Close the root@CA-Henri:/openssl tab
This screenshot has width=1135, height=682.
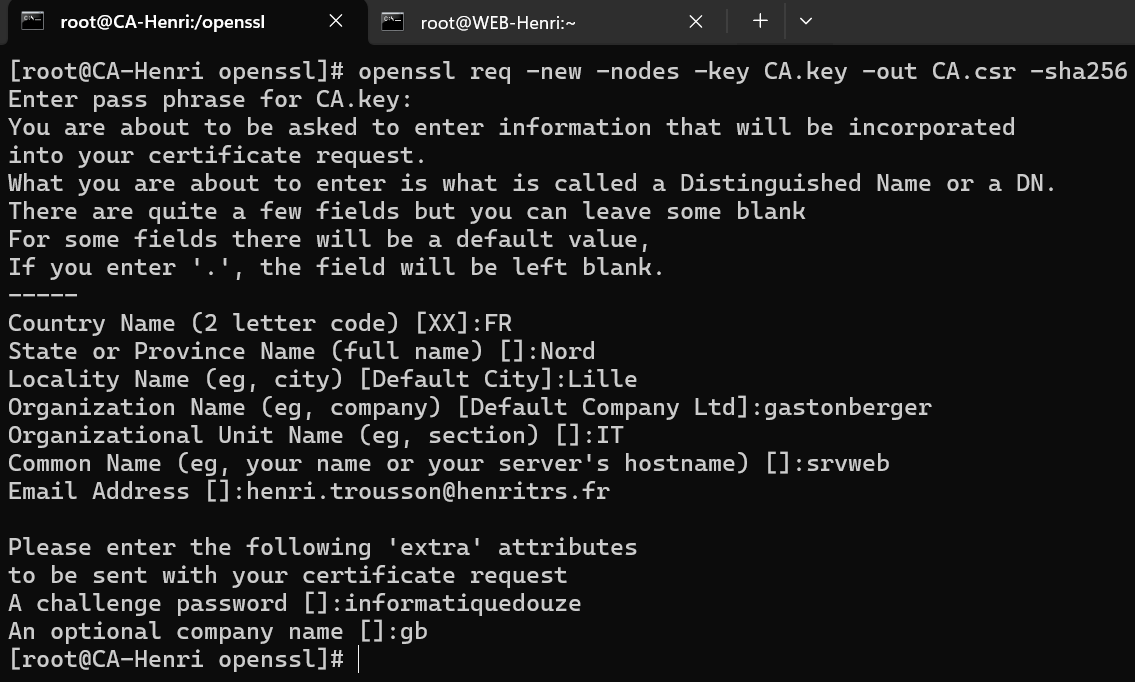[336, 21]
